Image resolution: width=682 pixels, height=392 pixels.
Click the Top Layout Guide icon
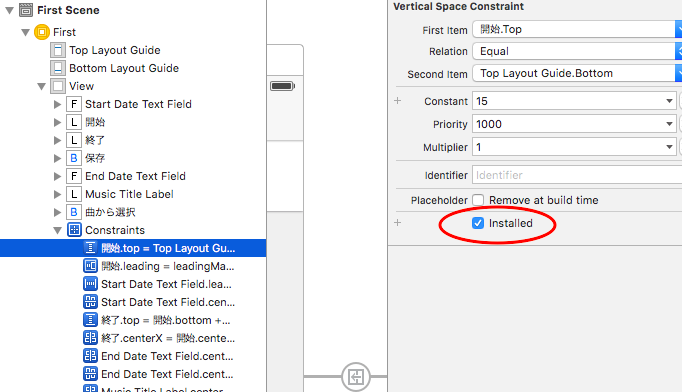58,50
